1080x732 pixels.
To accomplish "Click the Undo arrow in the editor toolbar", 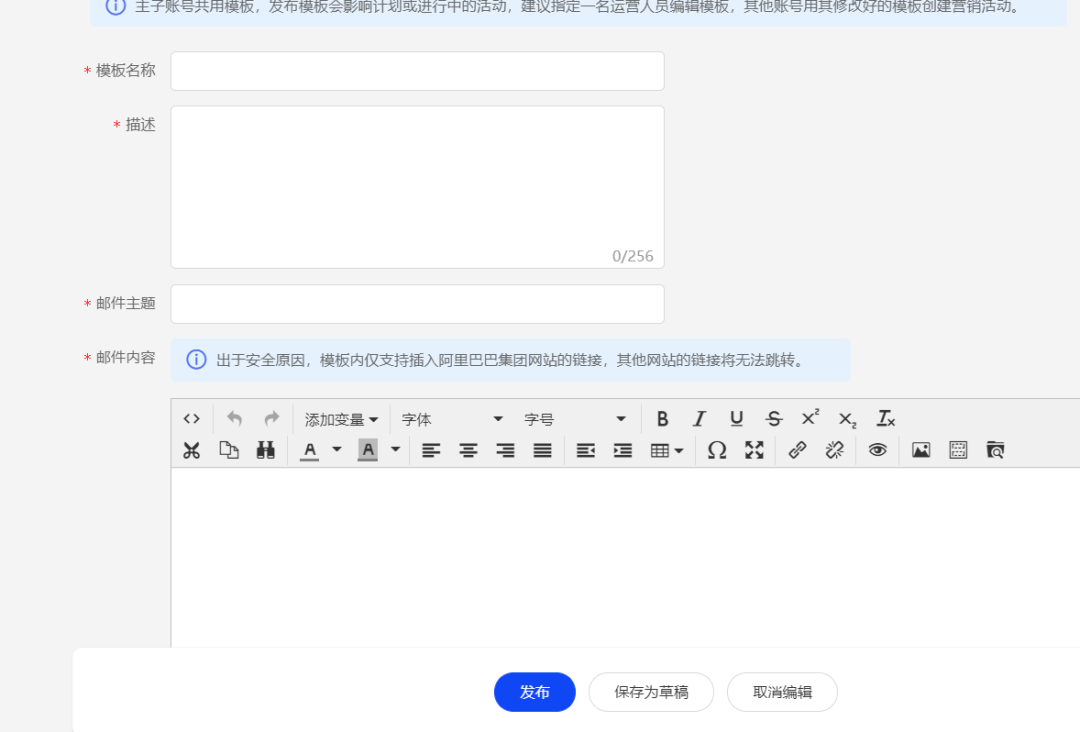I will point(235,418).
